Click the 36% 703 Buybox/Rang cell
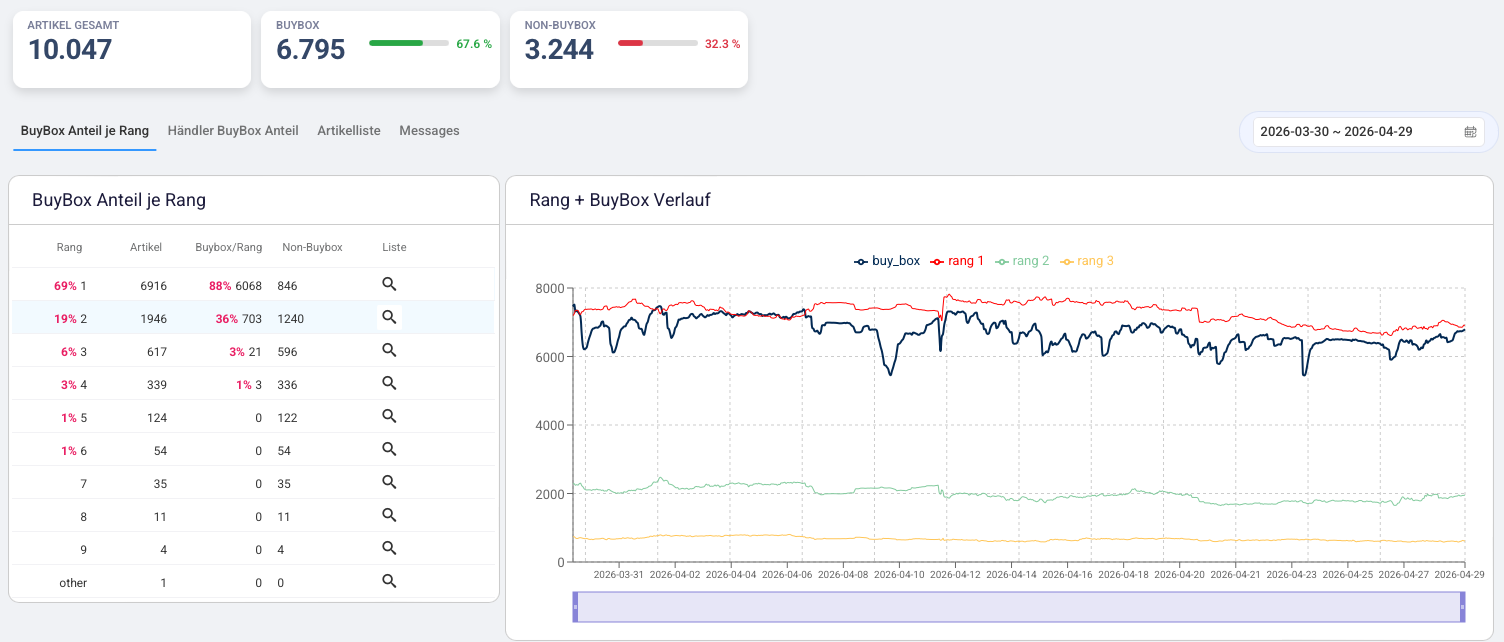This screenshot has width=1504, height=642. (238, 319)
